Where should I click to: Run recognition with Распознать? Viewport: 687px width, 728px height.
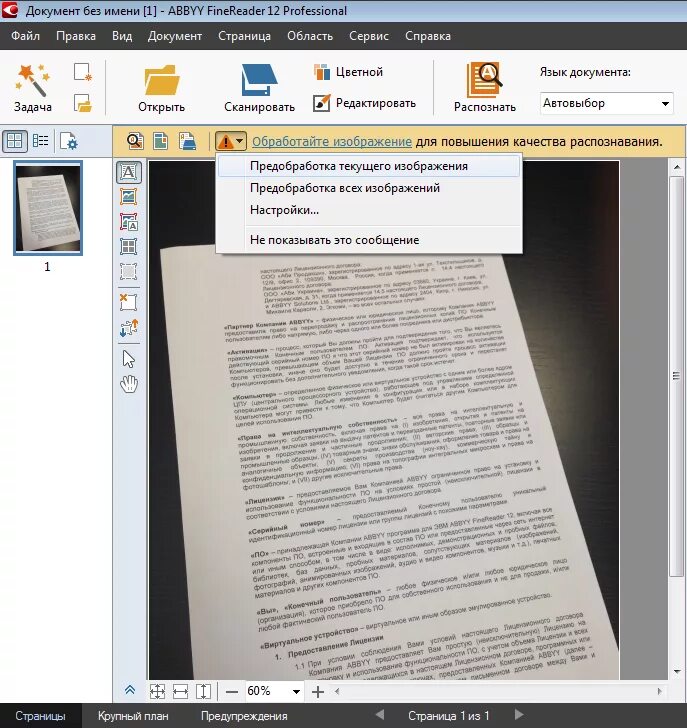point(485,88)
